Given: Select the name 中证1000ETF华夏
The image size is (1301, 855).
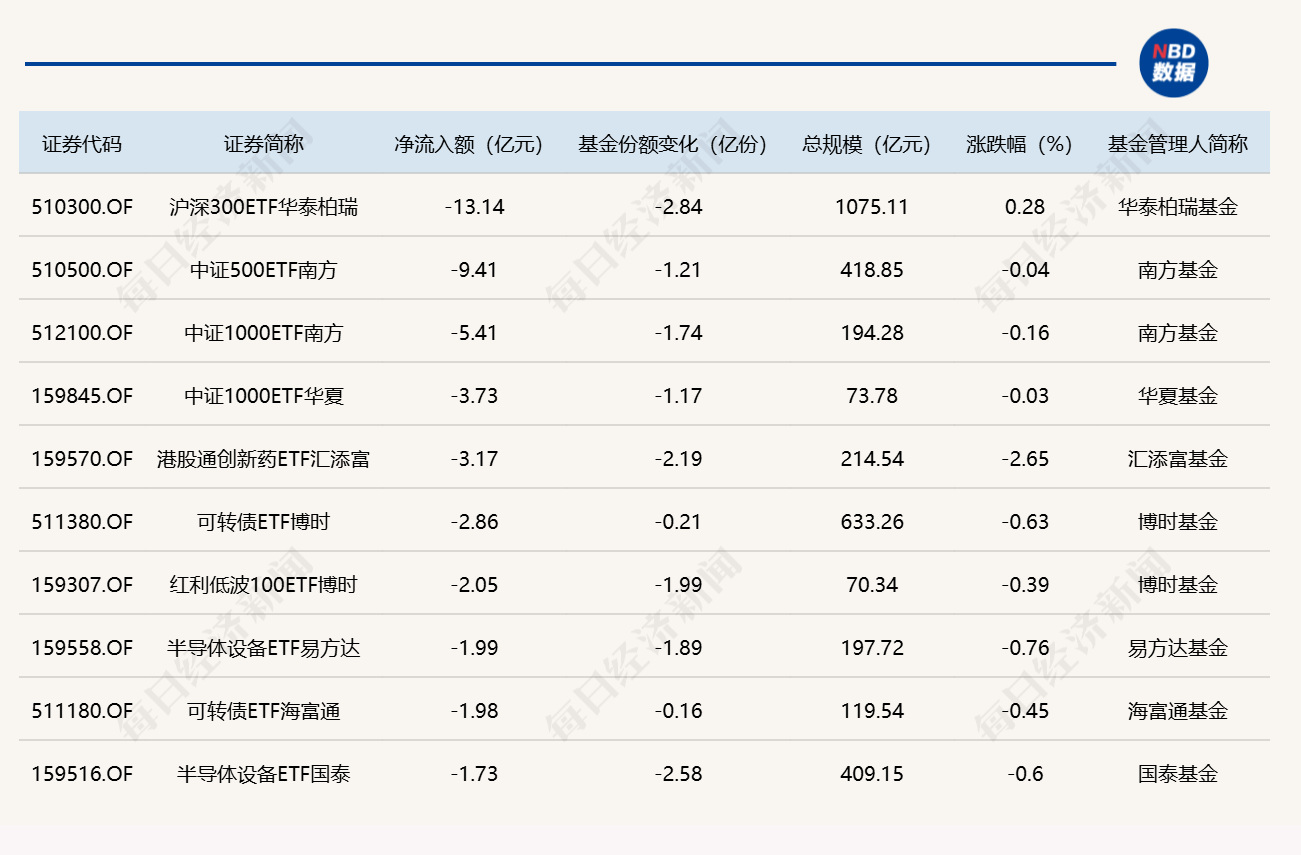Looking at the screenshot, I should tap(264, 396).
